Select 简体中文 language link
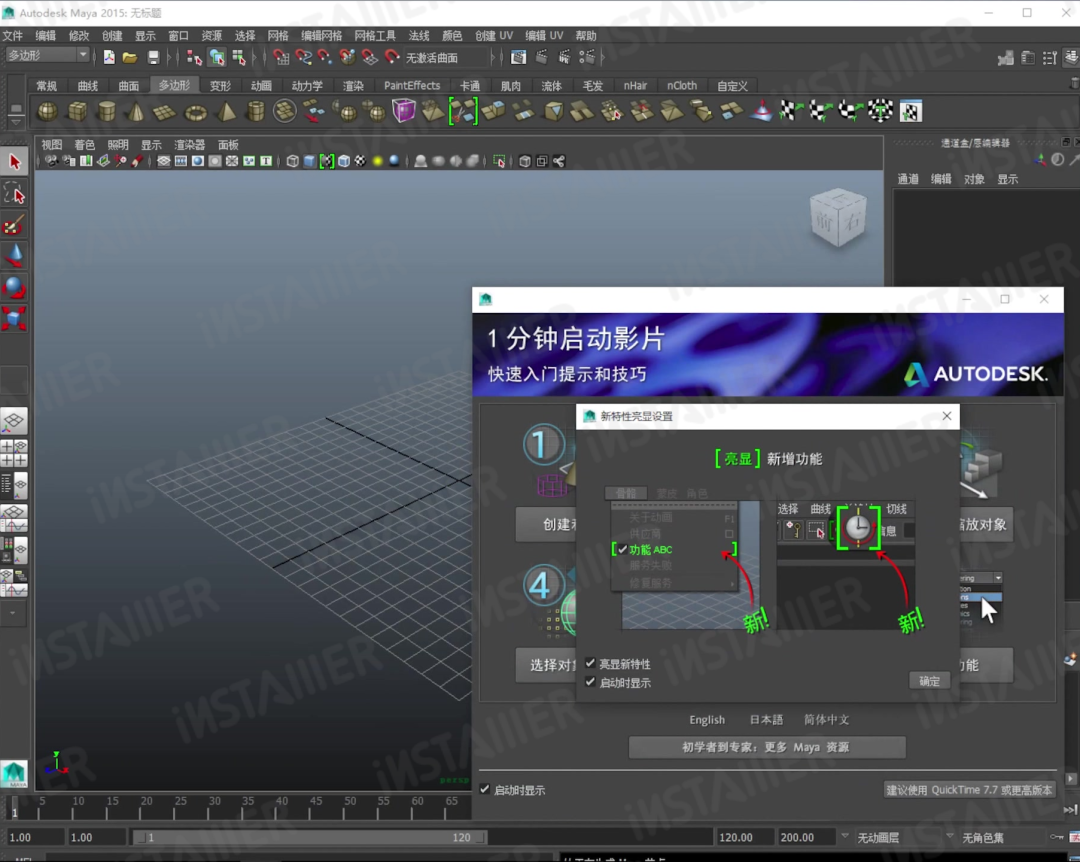The width and height of the screenshot is (1080, 862). point(826,719)
